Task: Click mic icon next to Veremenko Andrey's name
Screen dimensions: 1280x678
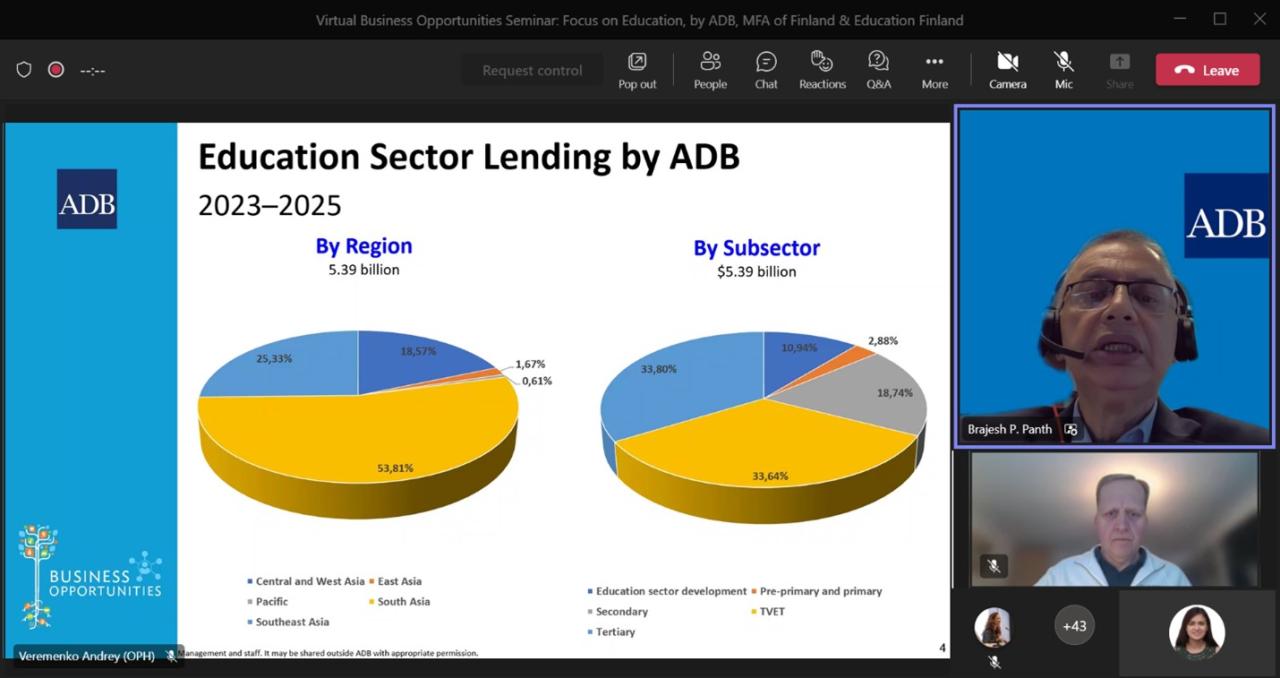Action: click(171, 656)
